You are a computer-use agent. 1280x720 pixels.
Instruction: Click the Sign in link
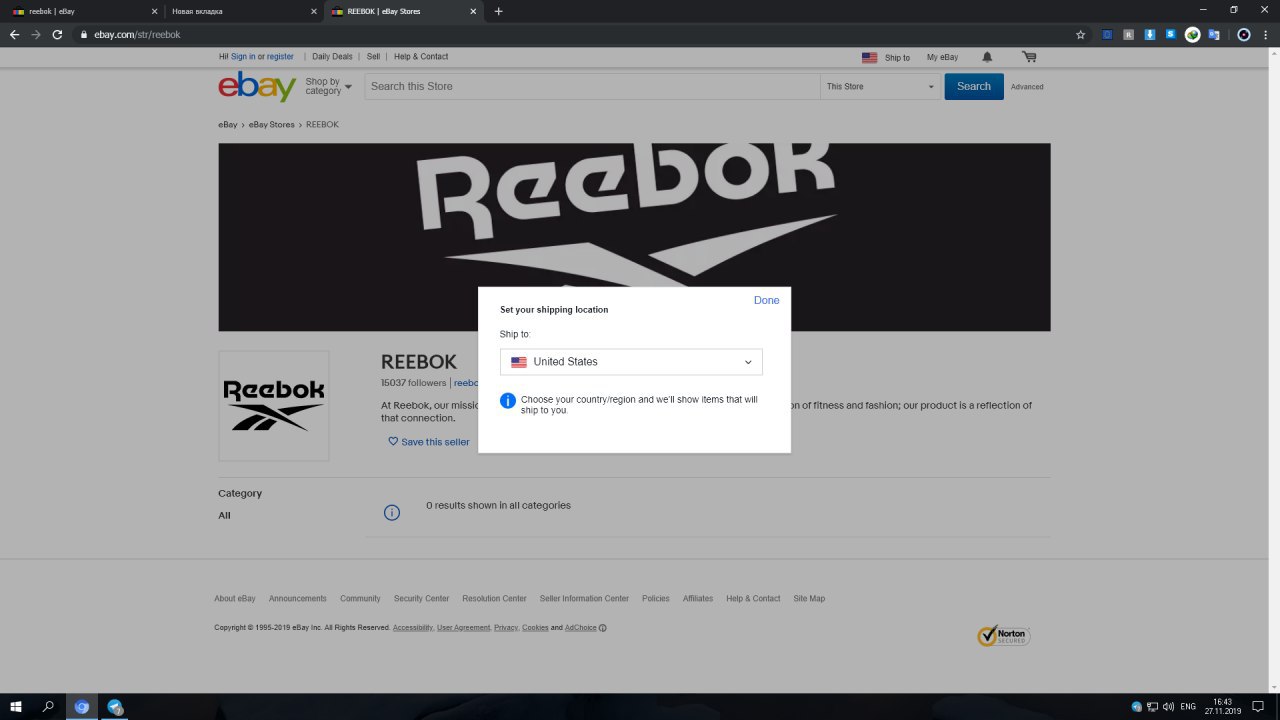pyautogui.click(x=243, y=57)
